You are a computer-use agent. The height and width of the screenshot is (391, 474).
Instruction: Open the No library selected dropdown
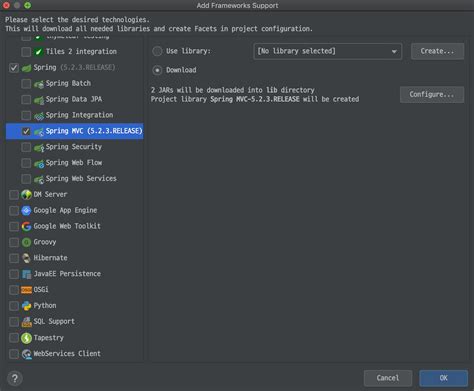[328, 51]
